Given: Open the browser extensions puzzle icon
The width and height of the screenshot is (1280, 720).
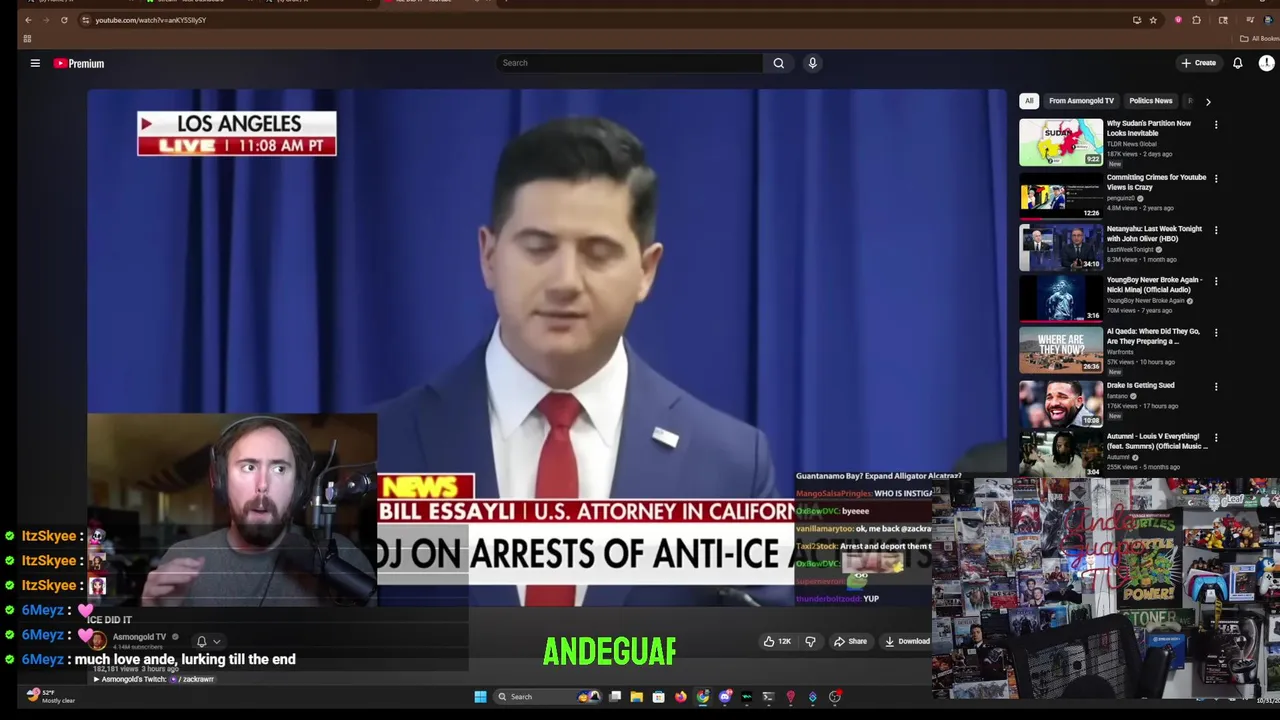Looking at the screenshot, I should coord(1196,20).
